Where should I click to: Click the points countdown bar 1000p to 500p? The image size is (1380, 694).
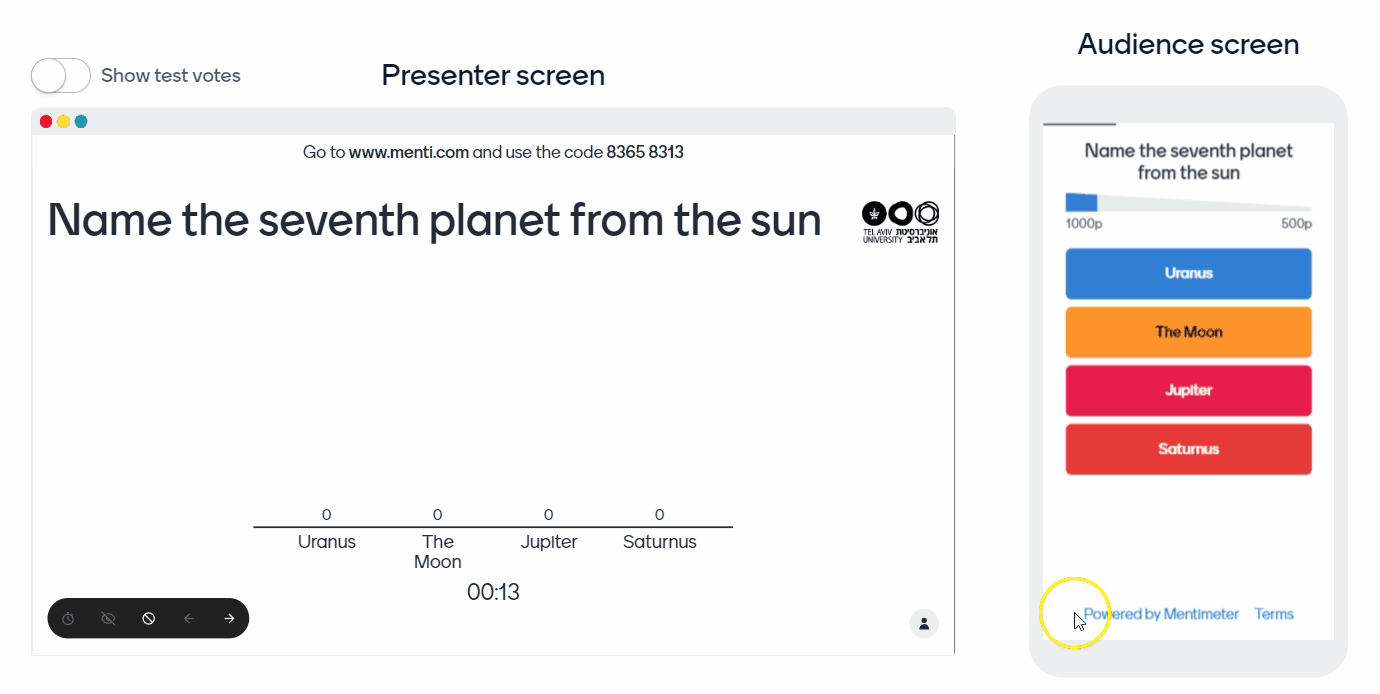1188,202
